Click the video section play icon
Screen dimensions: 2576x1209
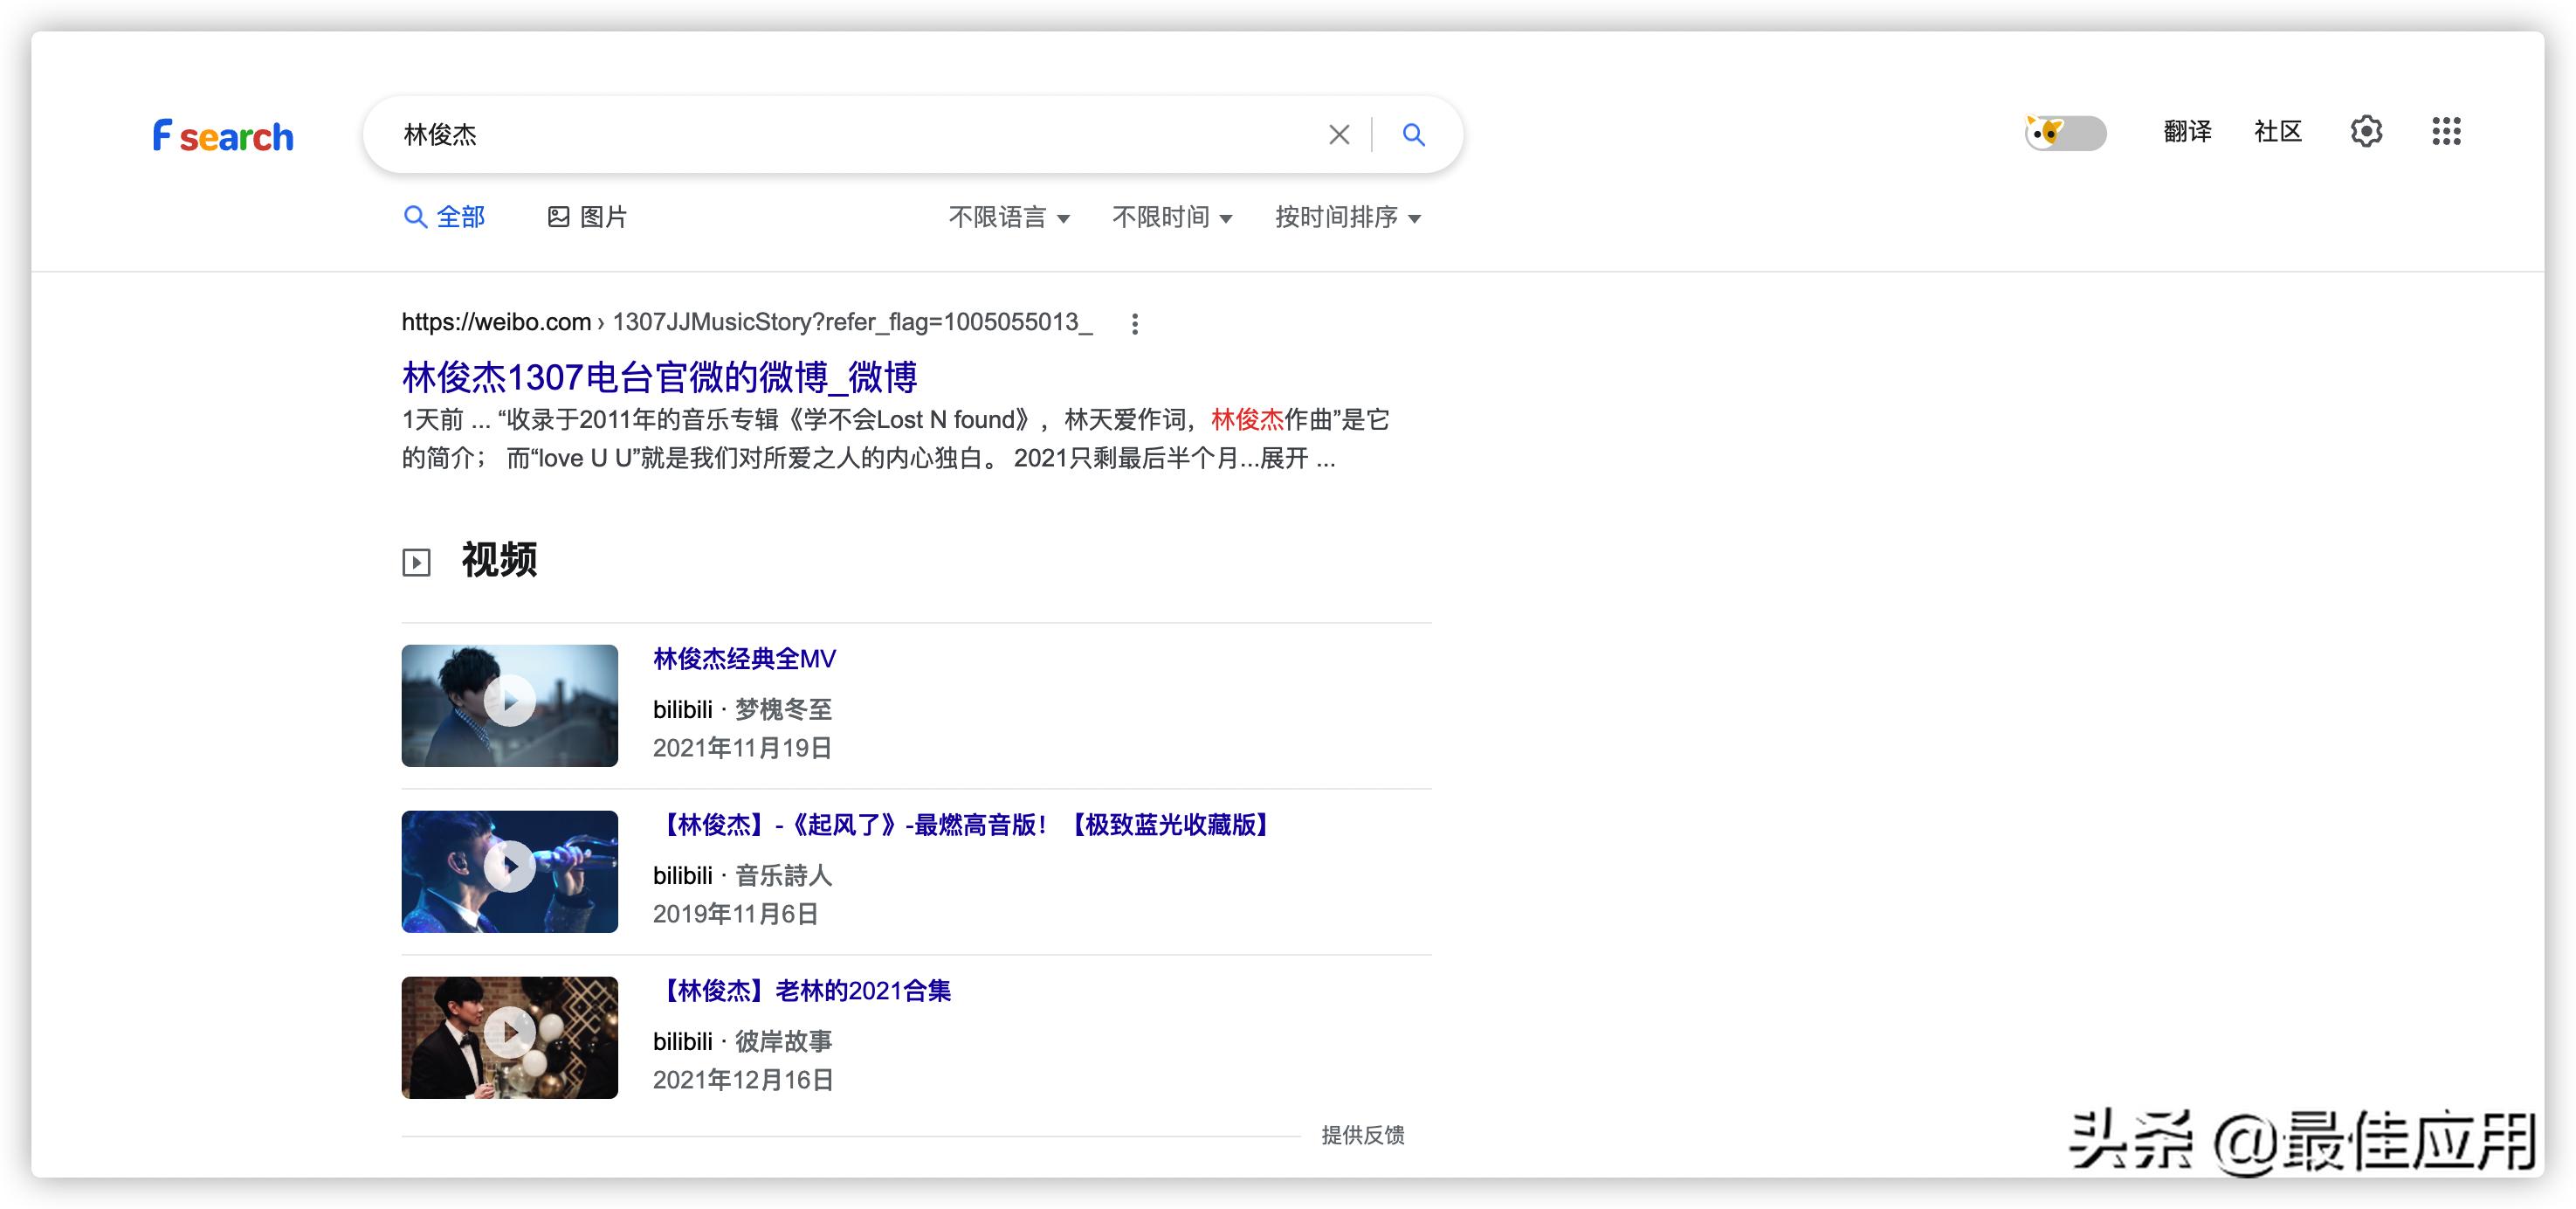[417, 562]
